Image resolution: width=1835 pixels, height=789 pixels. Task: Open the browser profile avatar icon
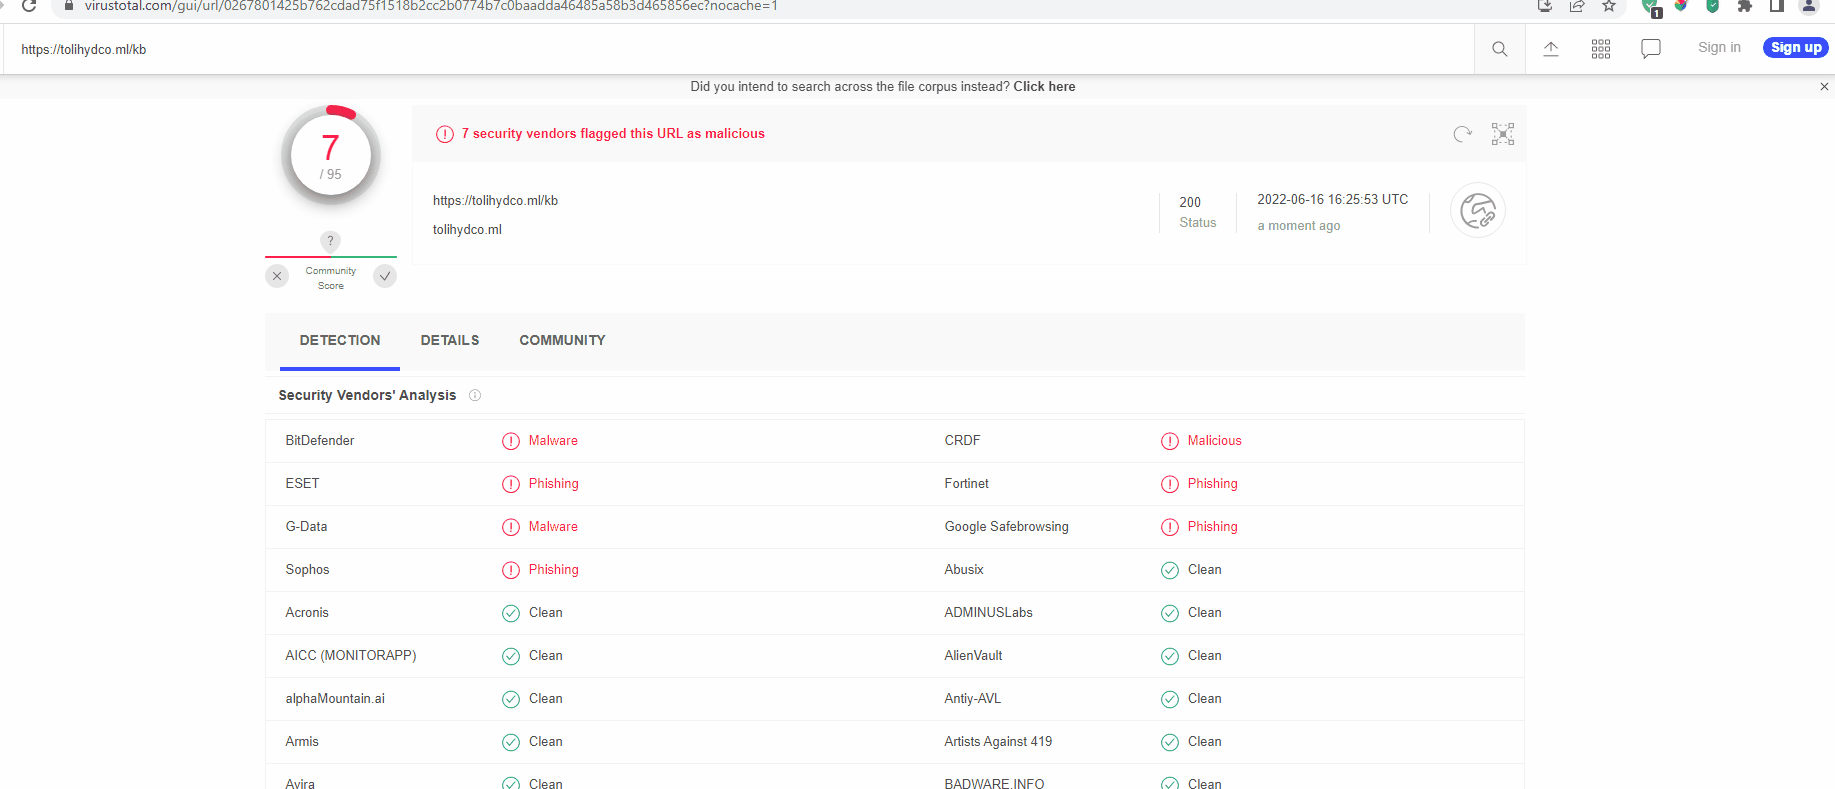pyautogui.click(x=1809, y=6)
